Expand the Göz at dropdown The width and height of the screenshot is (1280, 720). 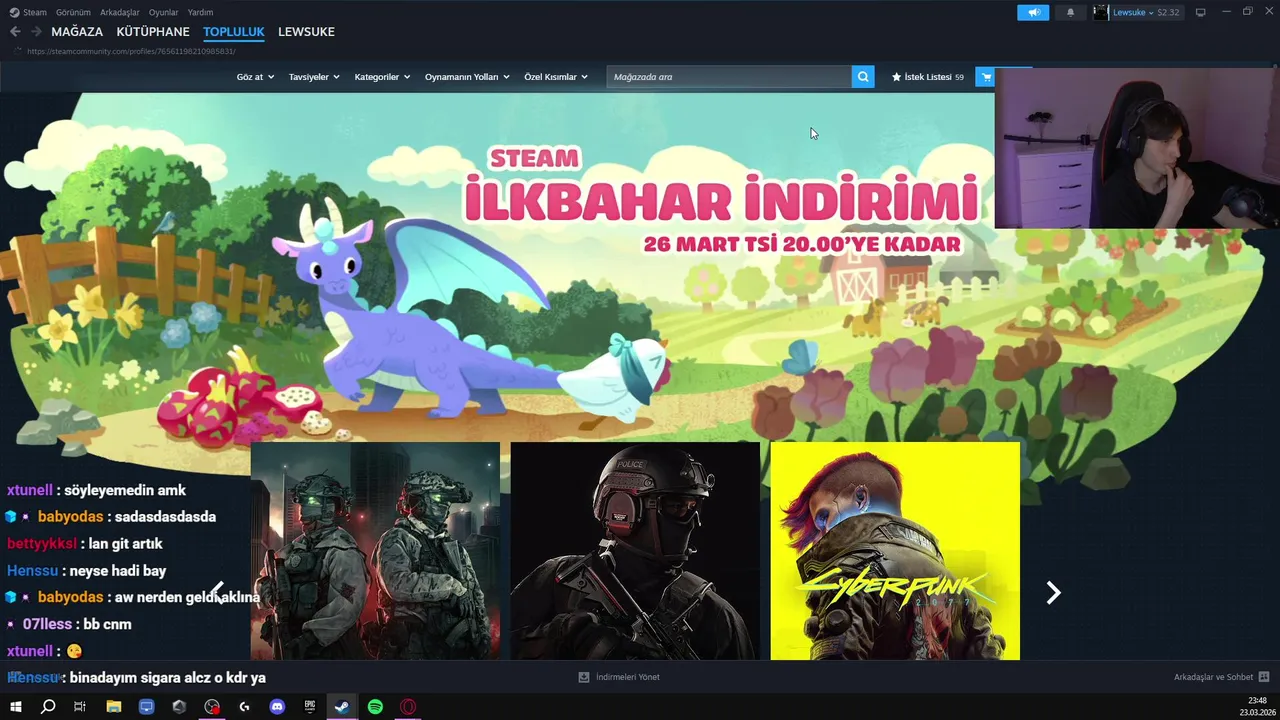[255, 77]
